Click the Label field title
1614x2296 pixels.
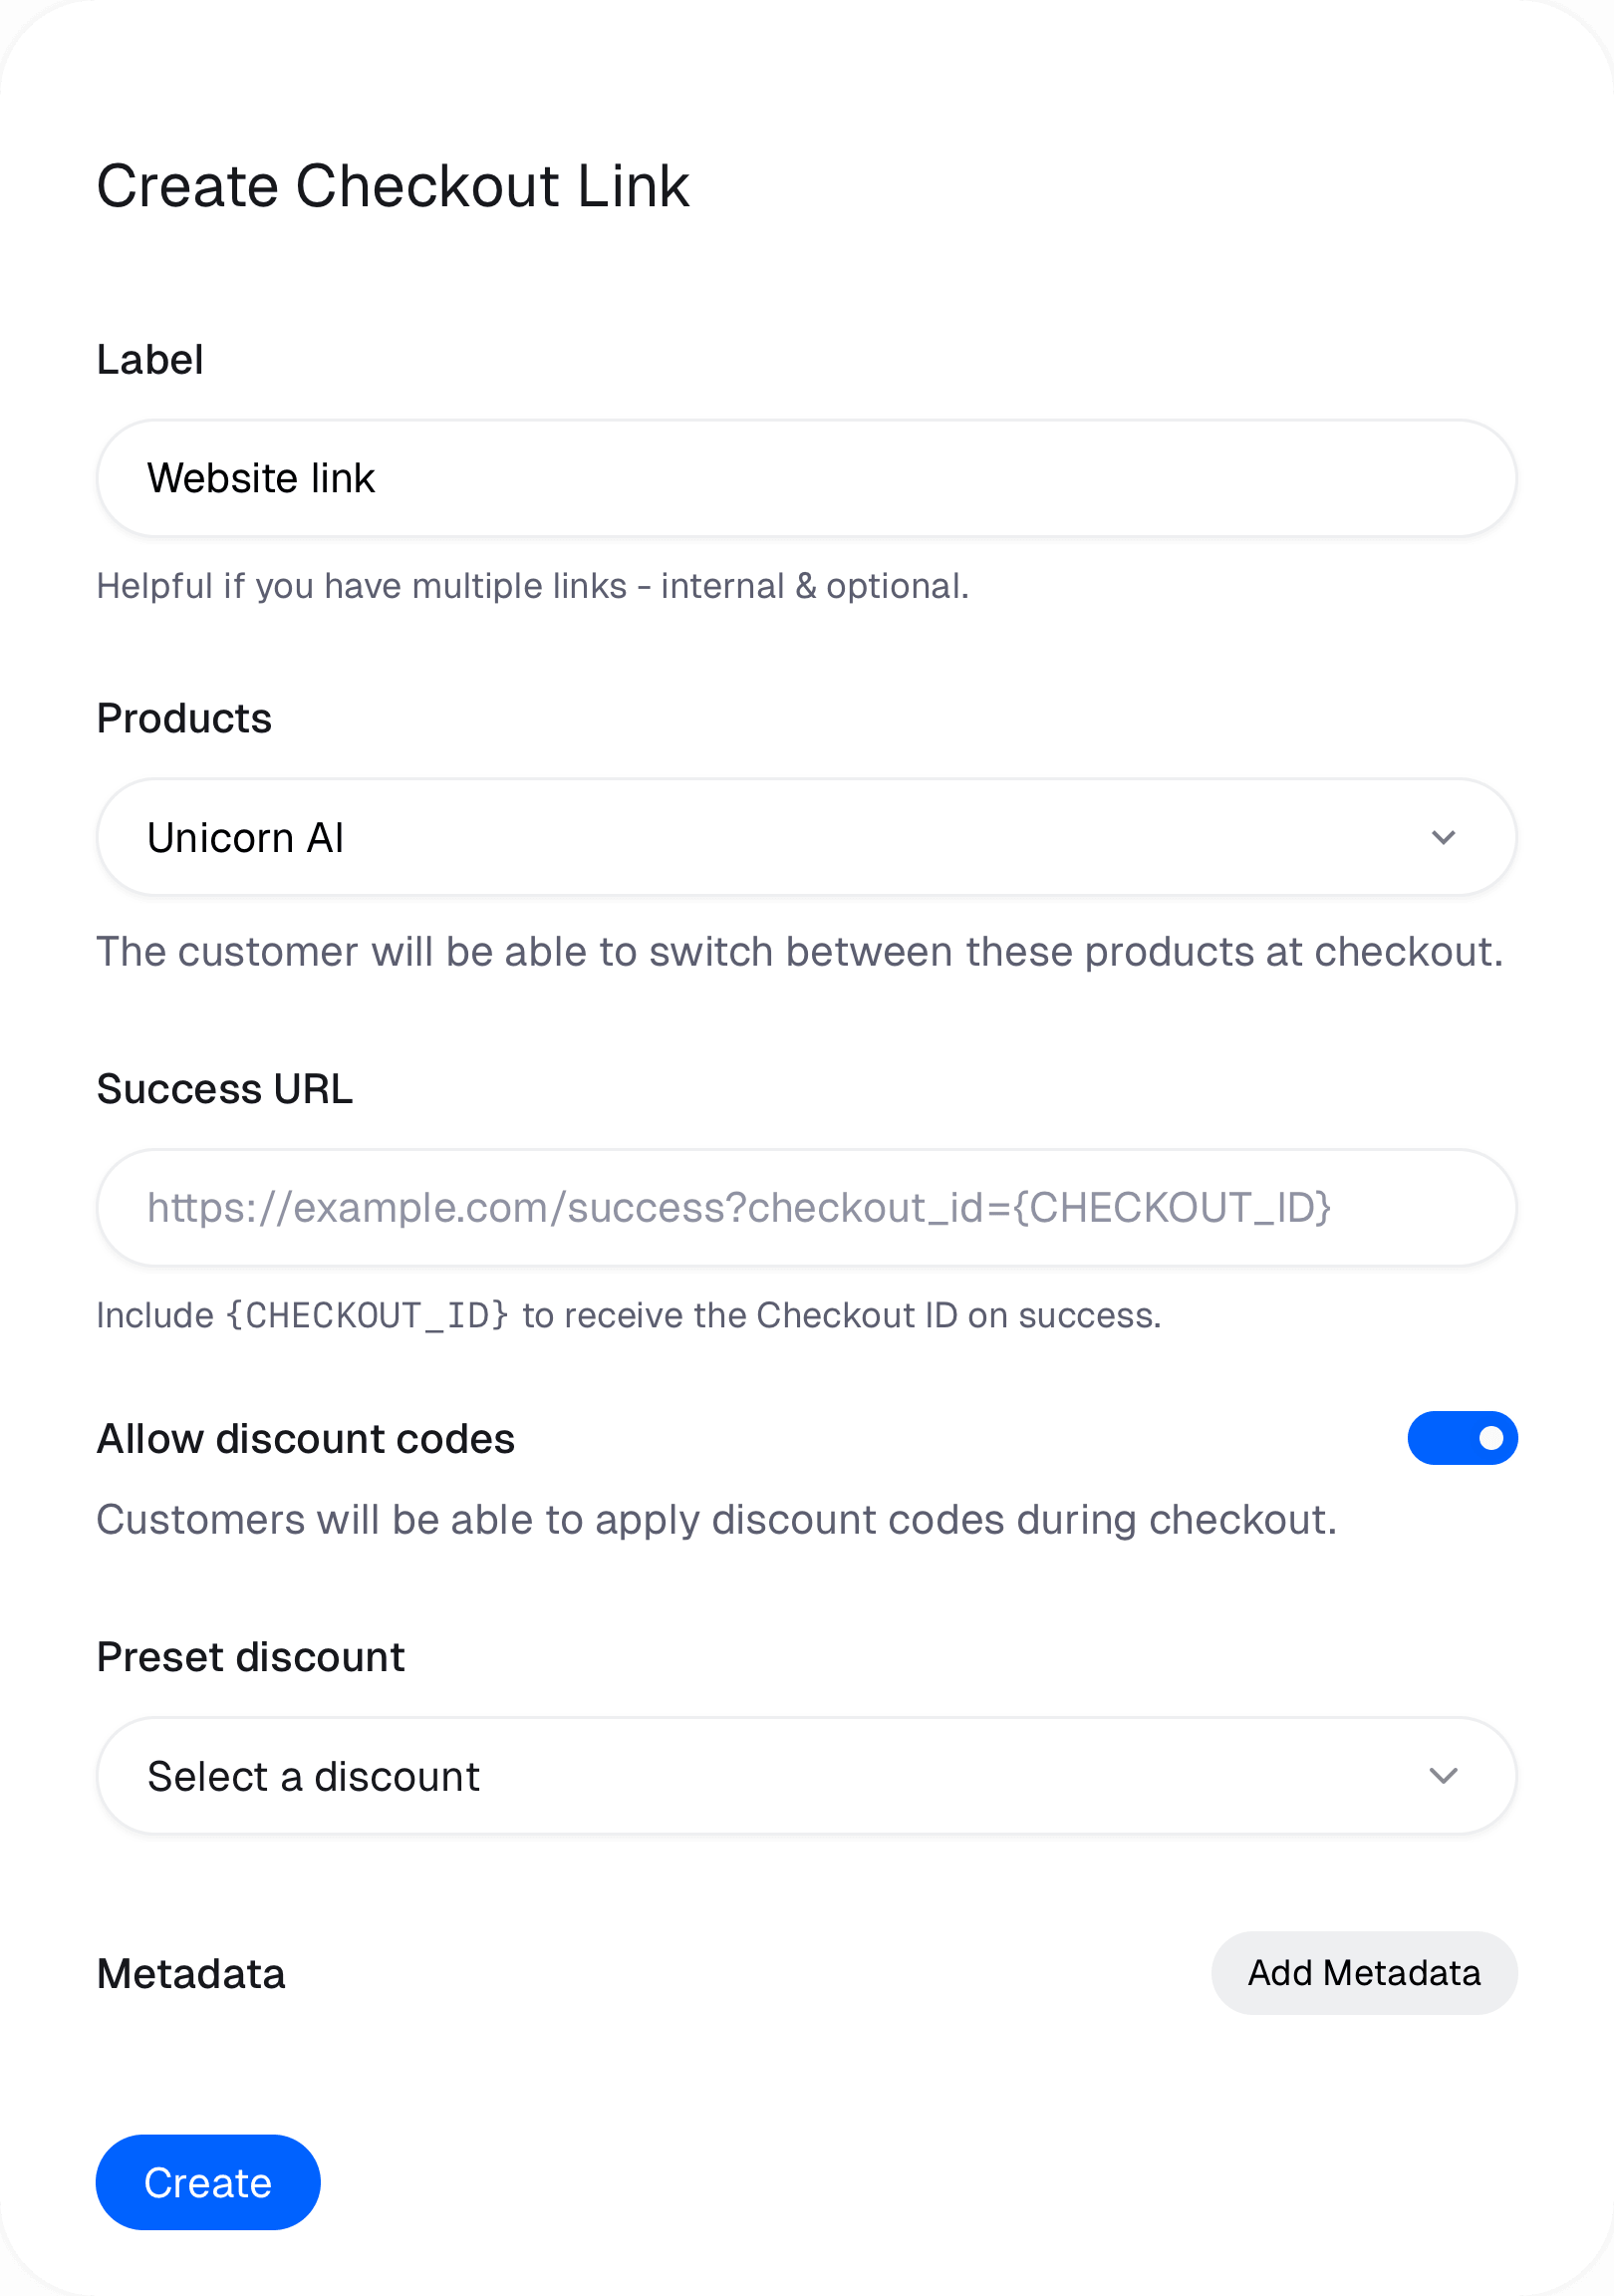point(150,360)
